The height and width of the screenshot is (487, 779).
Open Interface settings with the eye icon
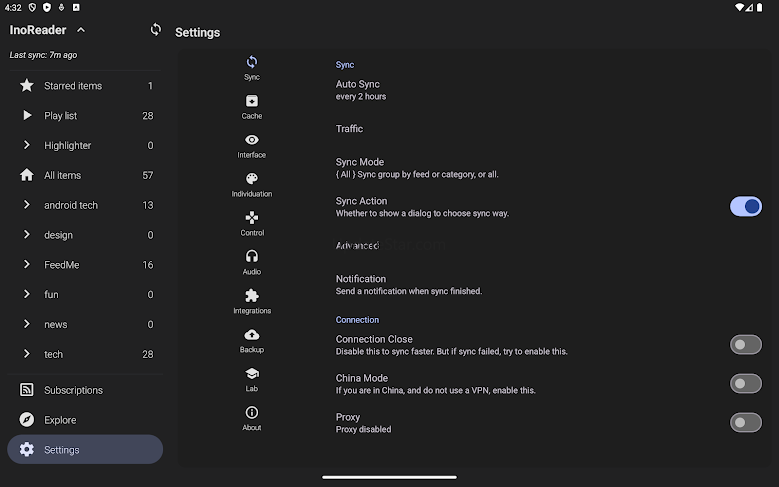pos(252,145)
